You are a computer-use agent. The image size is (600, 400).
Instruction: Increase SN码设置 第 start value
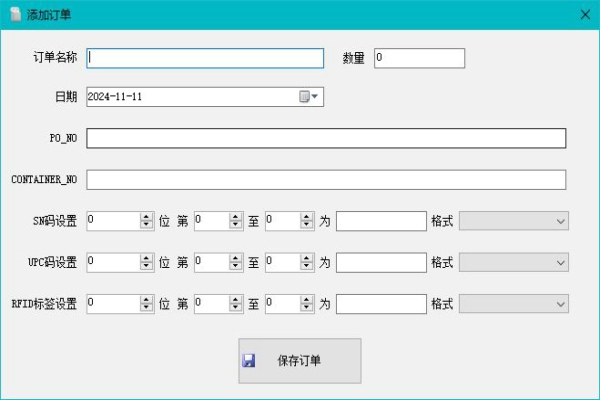pyautogui.click(x=236, y=217)
